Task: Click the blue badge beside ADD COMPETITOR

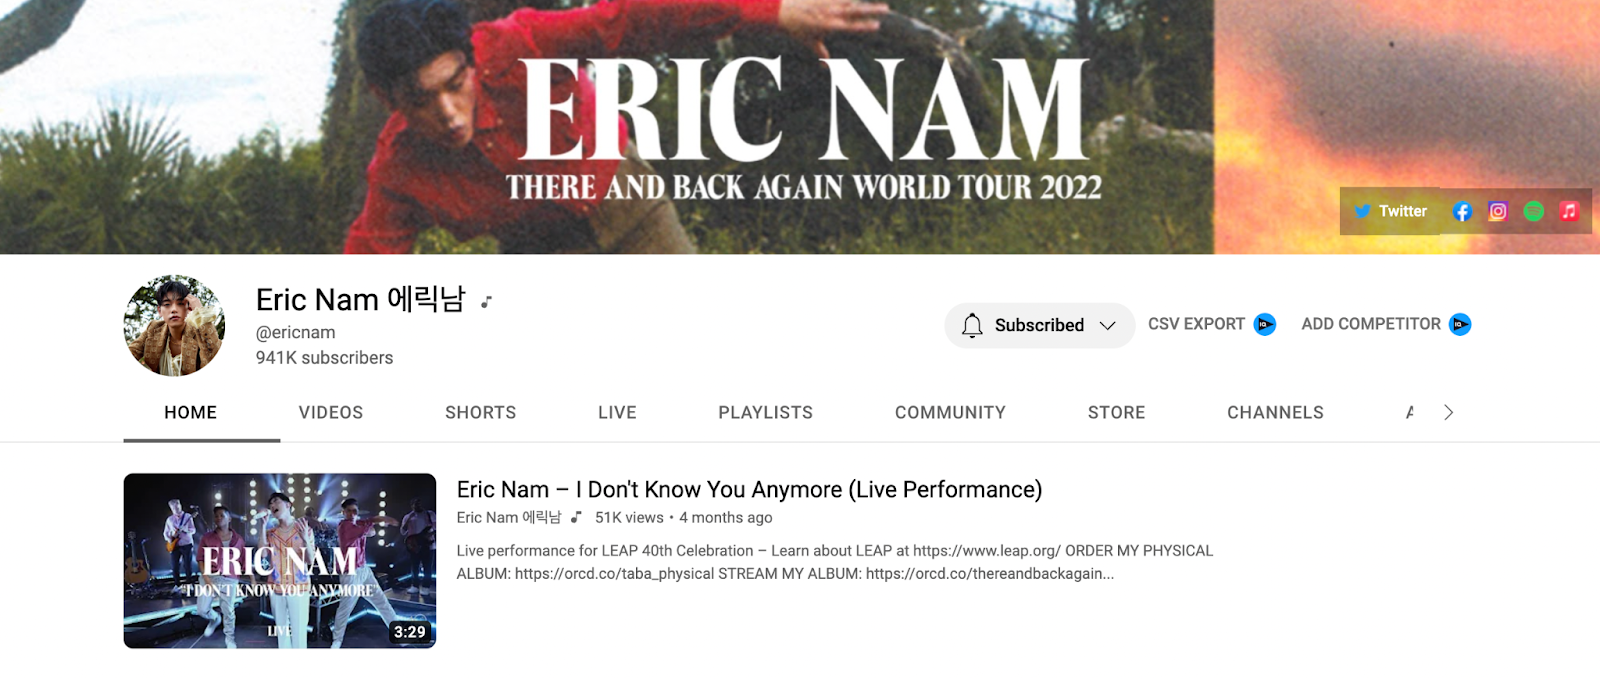Action: point(1460,324)
